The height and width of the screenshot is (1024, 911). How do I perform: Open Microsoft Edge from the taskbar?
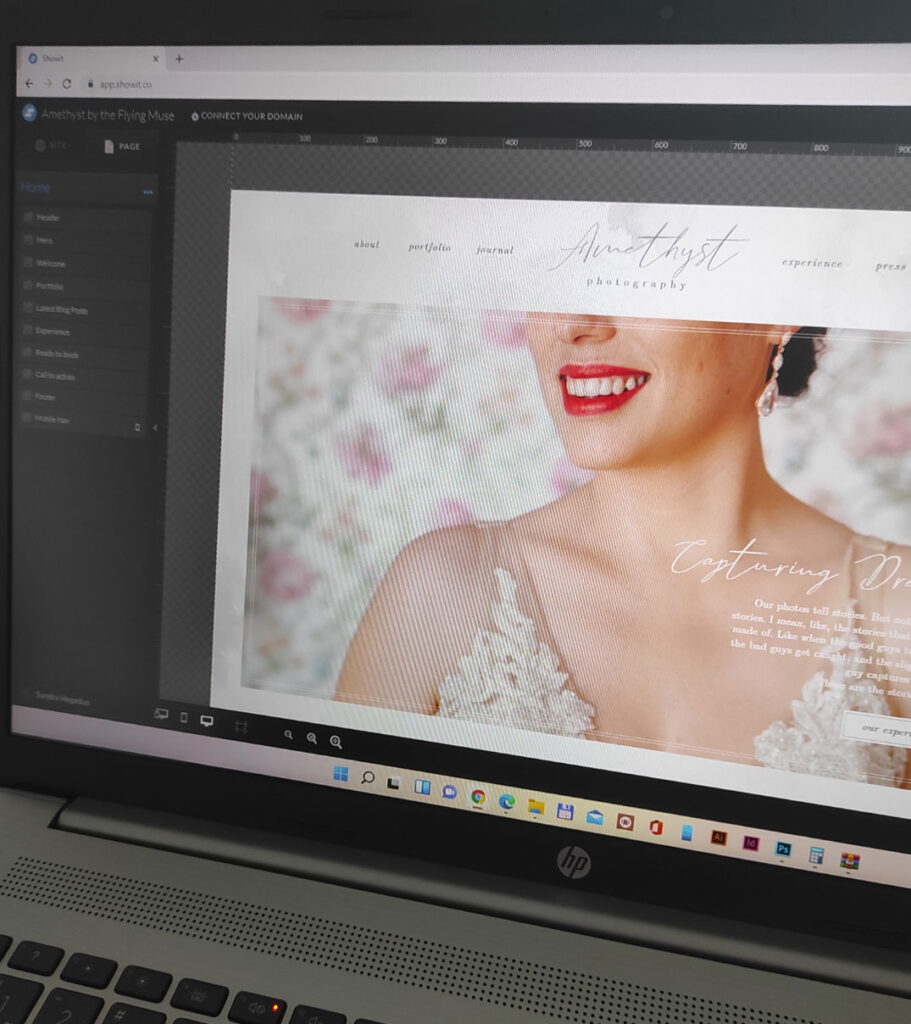pyautogui.click(x=507, y=801)
